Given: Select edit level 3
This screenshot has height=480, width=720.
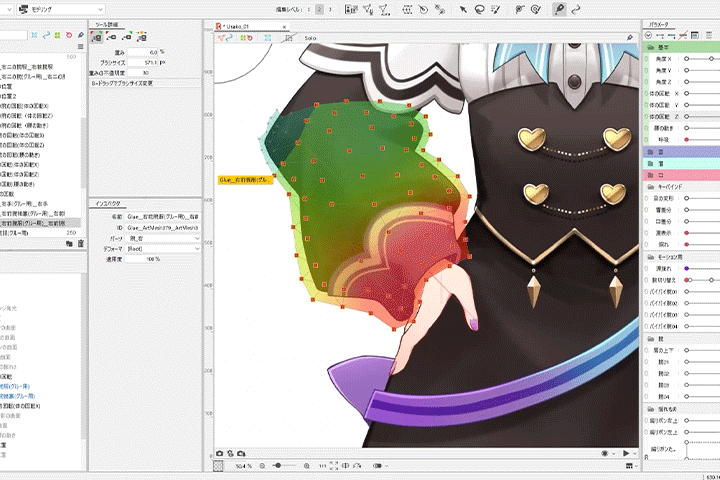Looking at the screenshot, I should pyautogui.click(x=330, y=9).
